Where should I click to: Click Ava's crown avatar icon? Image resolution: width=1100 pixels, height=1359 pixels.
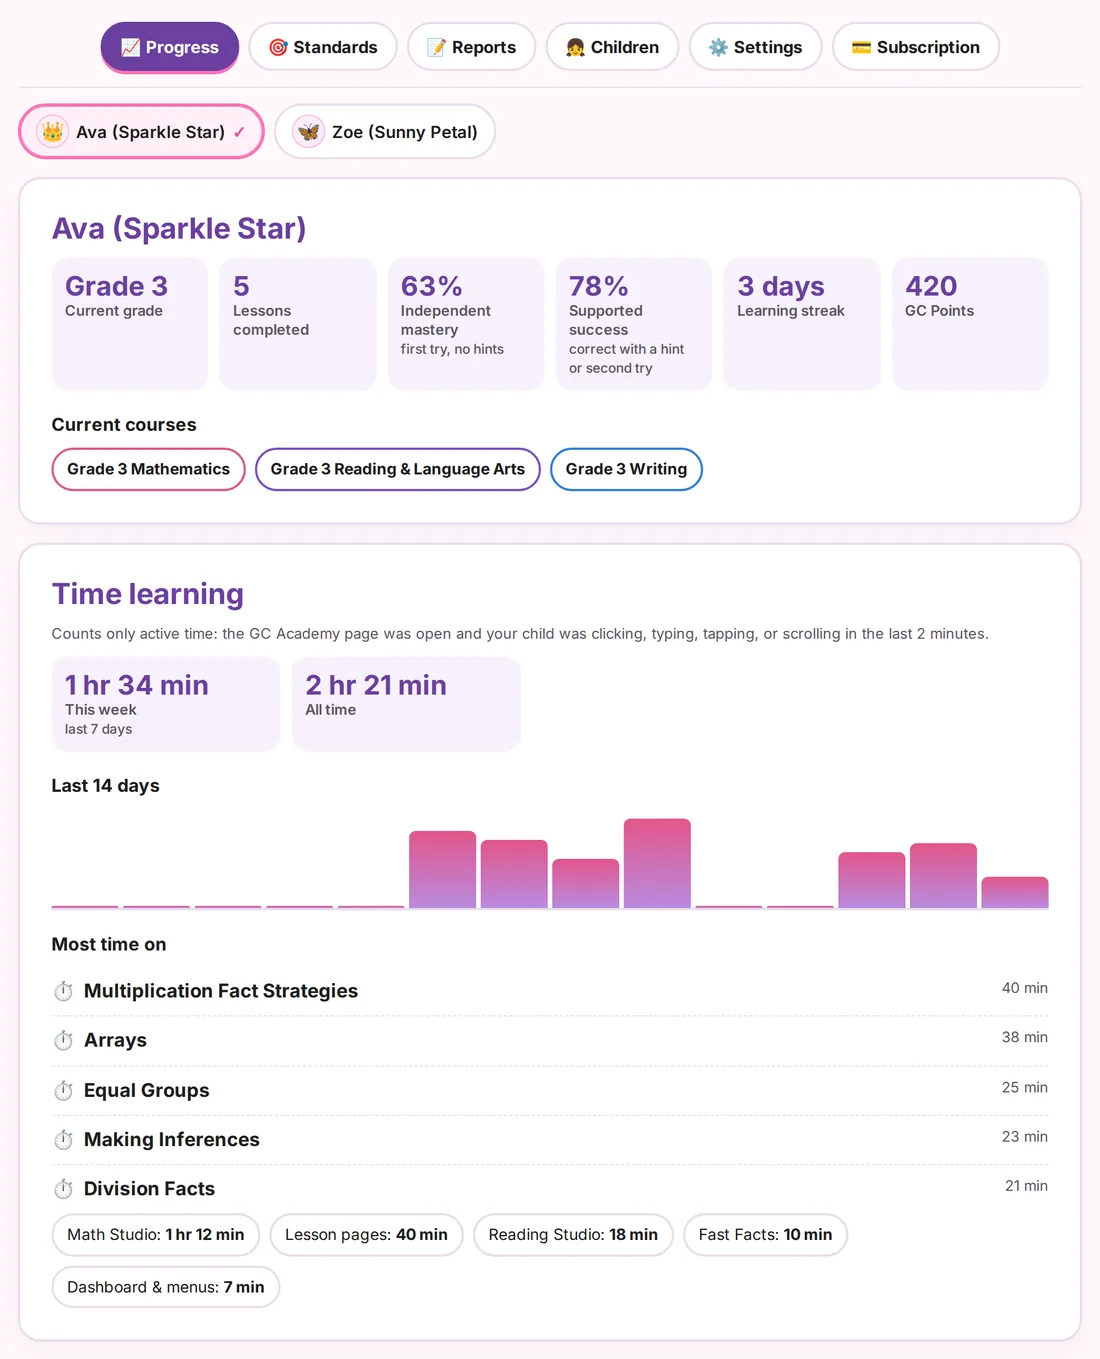point(52,131)
